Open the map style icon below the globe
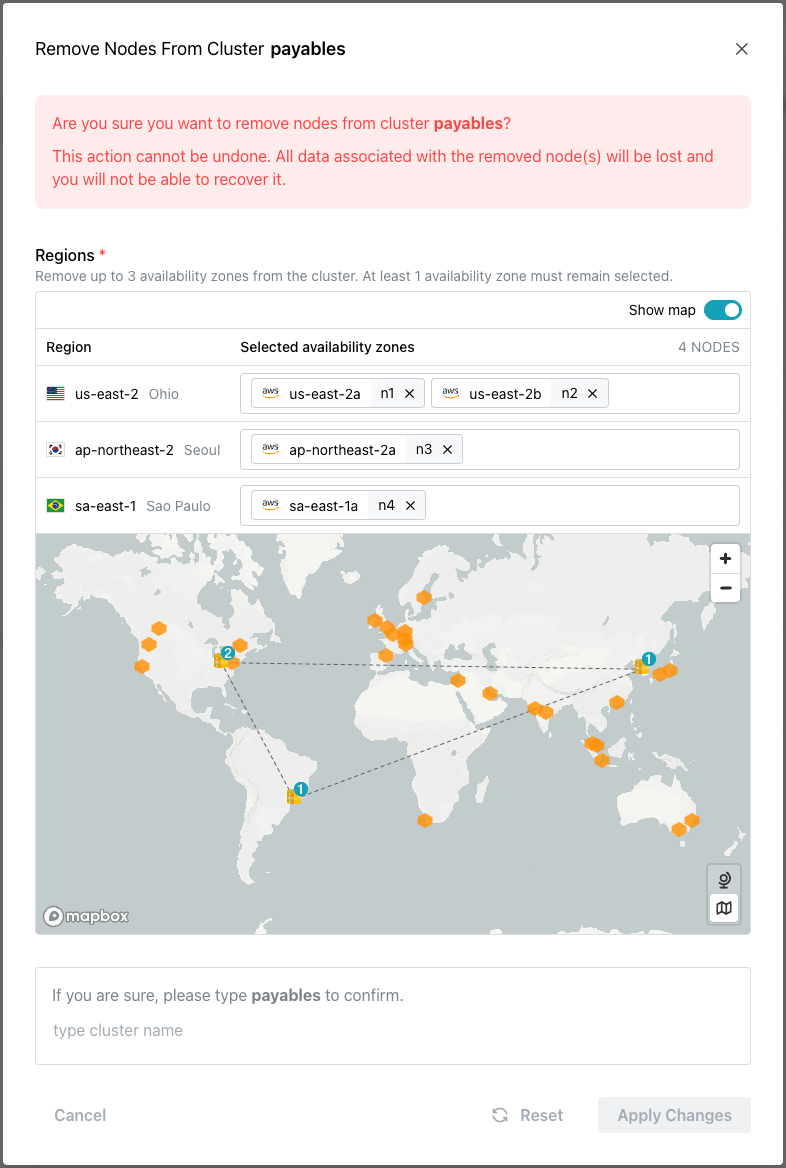786x1168 pixels. pyautogui.click(x=724, y=910)
